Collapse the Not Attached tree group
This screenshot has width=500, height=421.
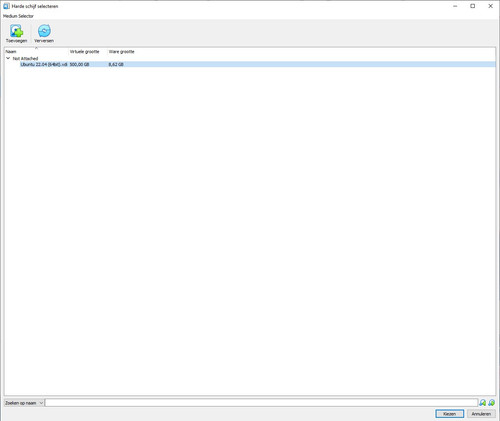(8, 58)
